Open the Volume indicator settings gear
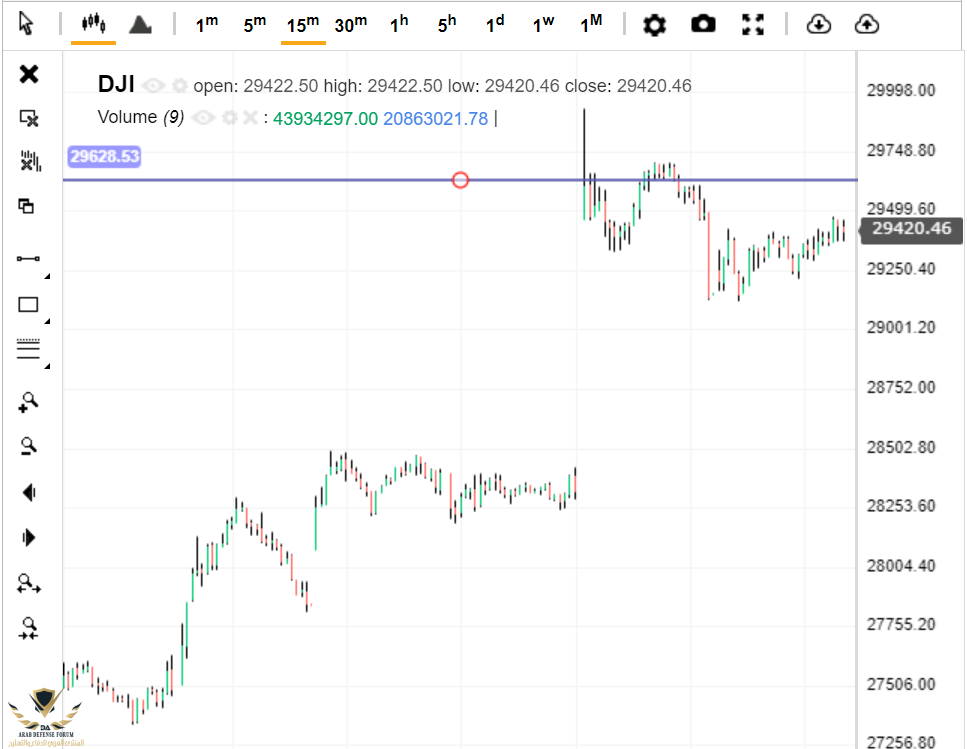Screen dimensions: 967x749 (229, 118)
